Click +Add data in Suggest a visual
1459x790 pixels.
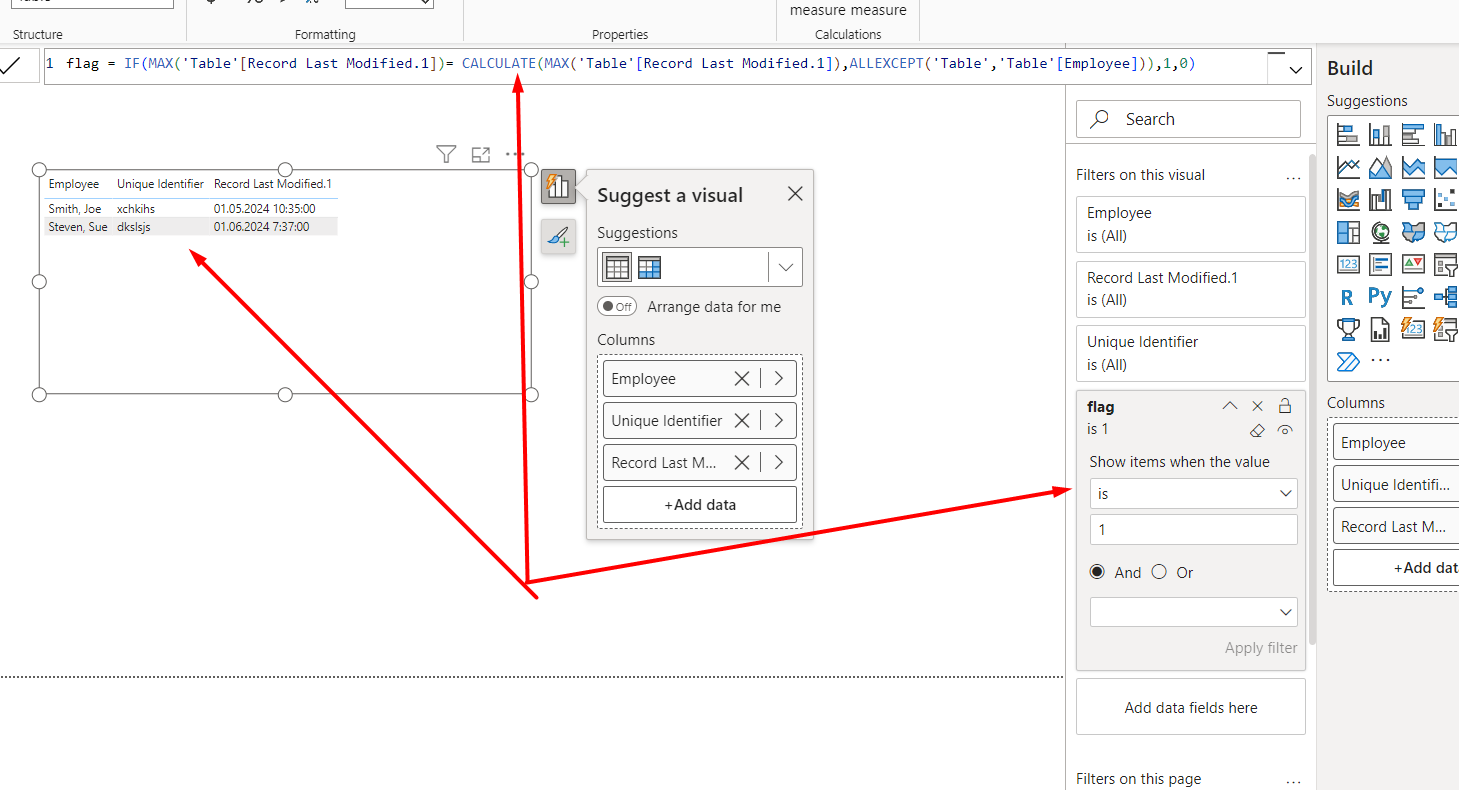click(x=700, y=505)
